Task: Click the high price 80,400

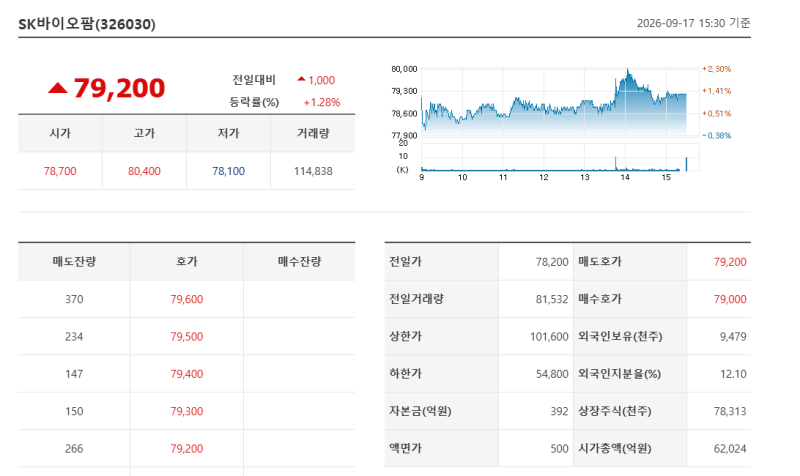Action: coord(144,171)
